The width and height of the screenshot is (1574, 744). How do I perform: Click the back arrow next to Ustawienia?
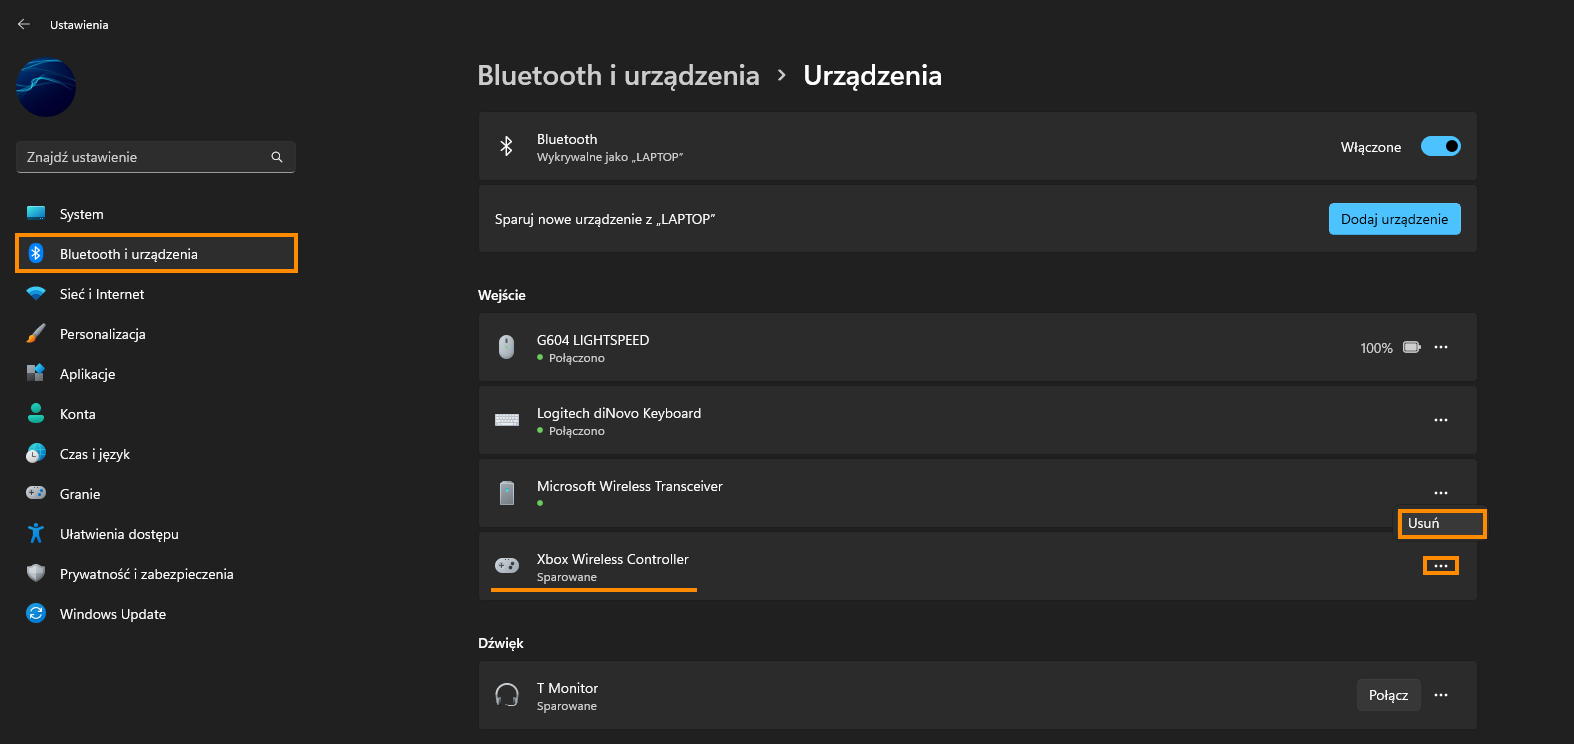click(x=24, y=24)
